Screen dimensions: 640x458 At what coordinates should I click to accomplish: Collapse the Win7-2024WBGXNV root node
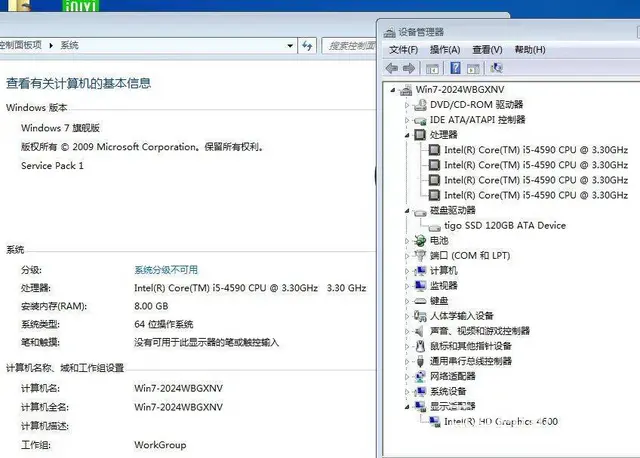click(x=393, y=90)
